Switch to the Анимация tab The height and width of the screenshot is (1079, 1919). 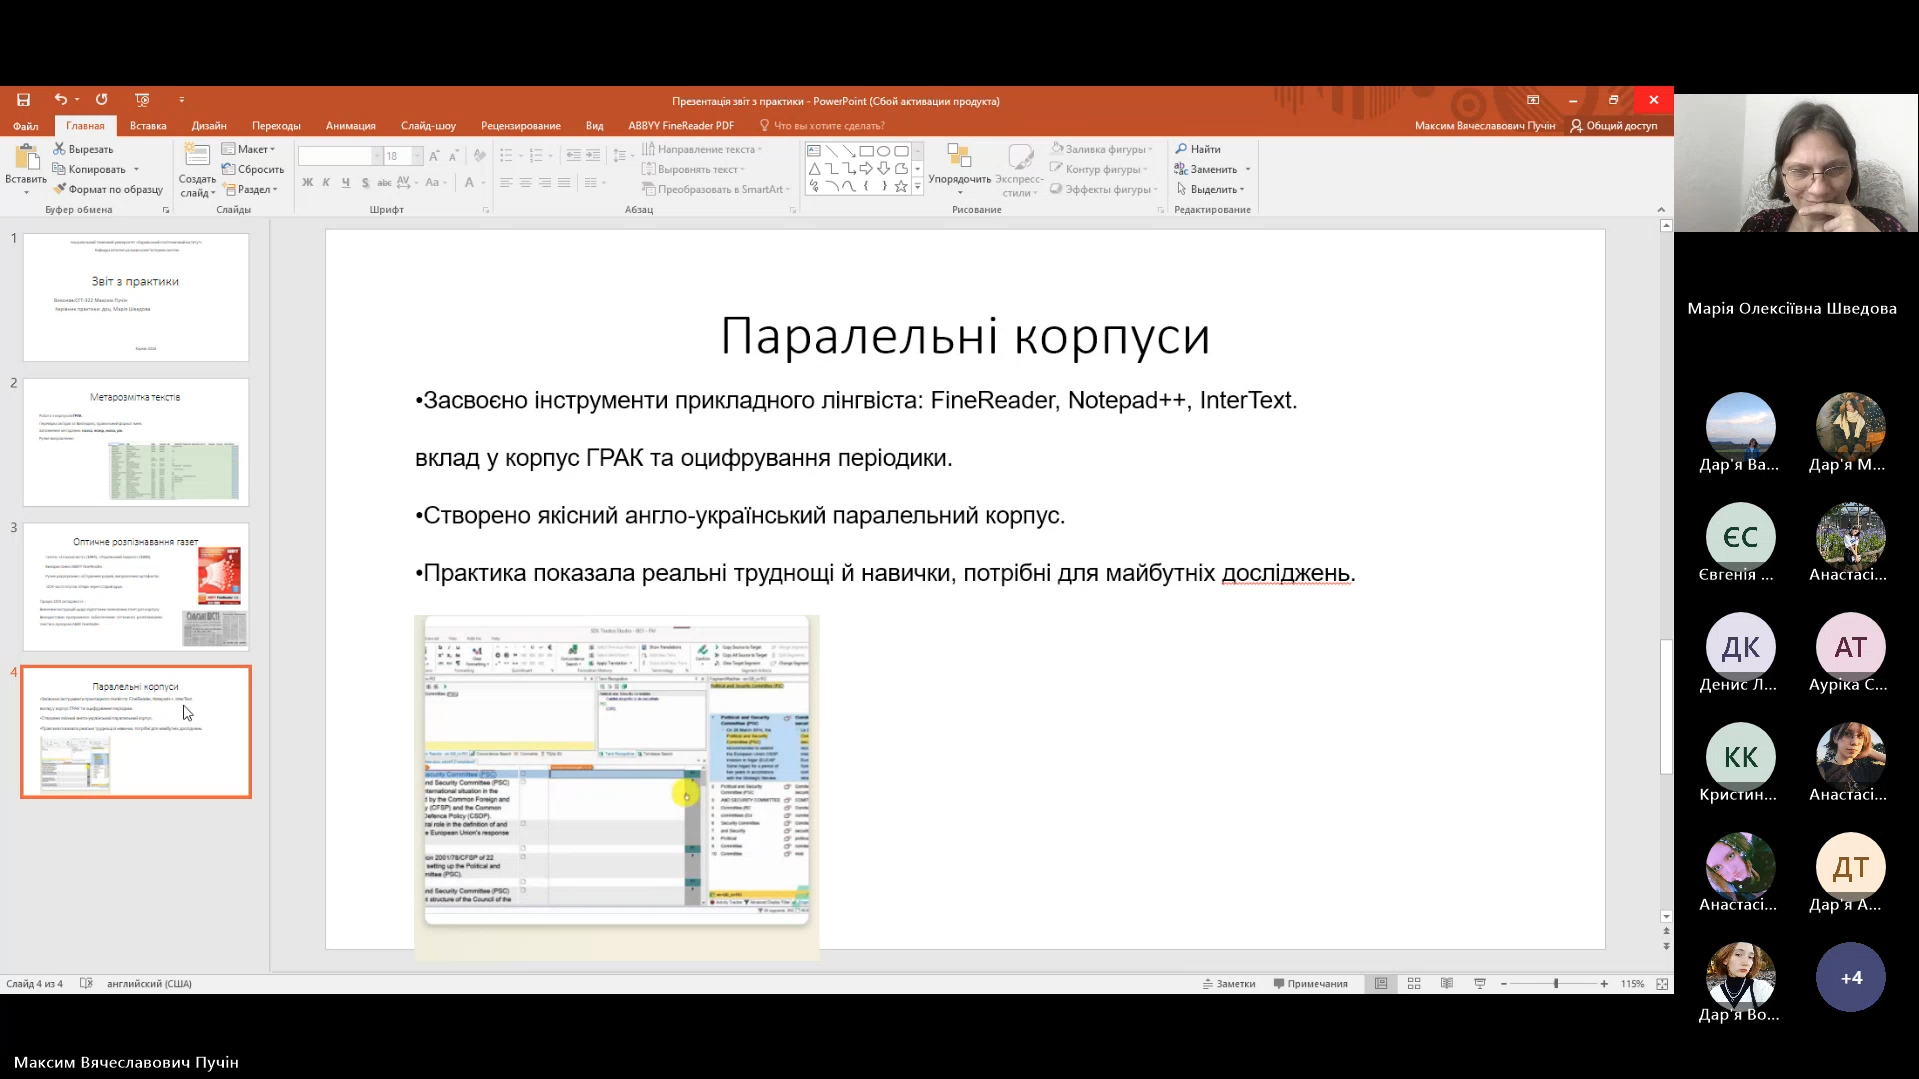pos(351,126)
